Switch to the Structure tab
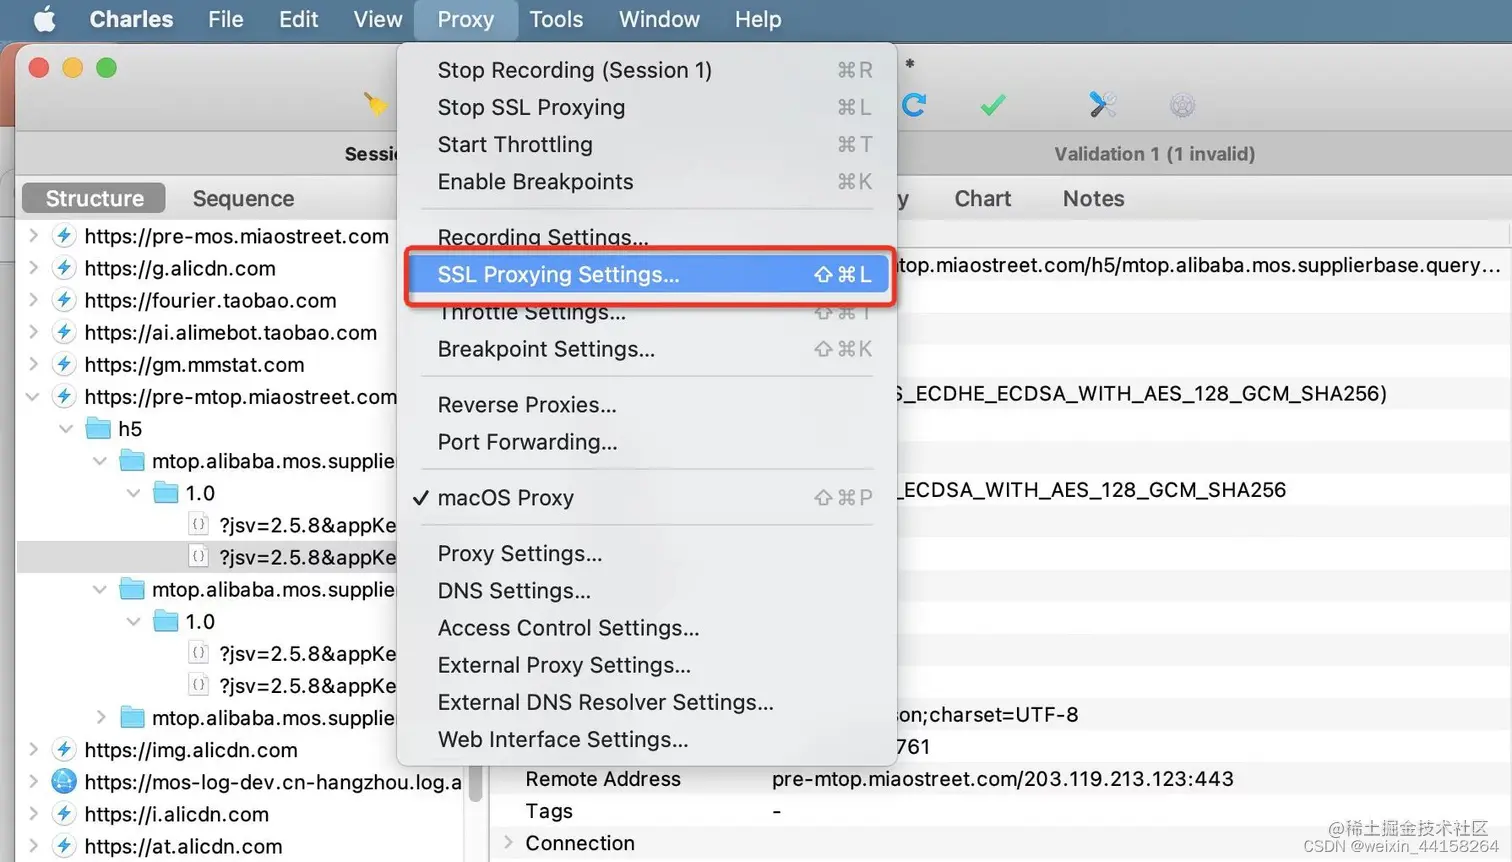The height and width of the screenshot is (862, 1512). 94,198
